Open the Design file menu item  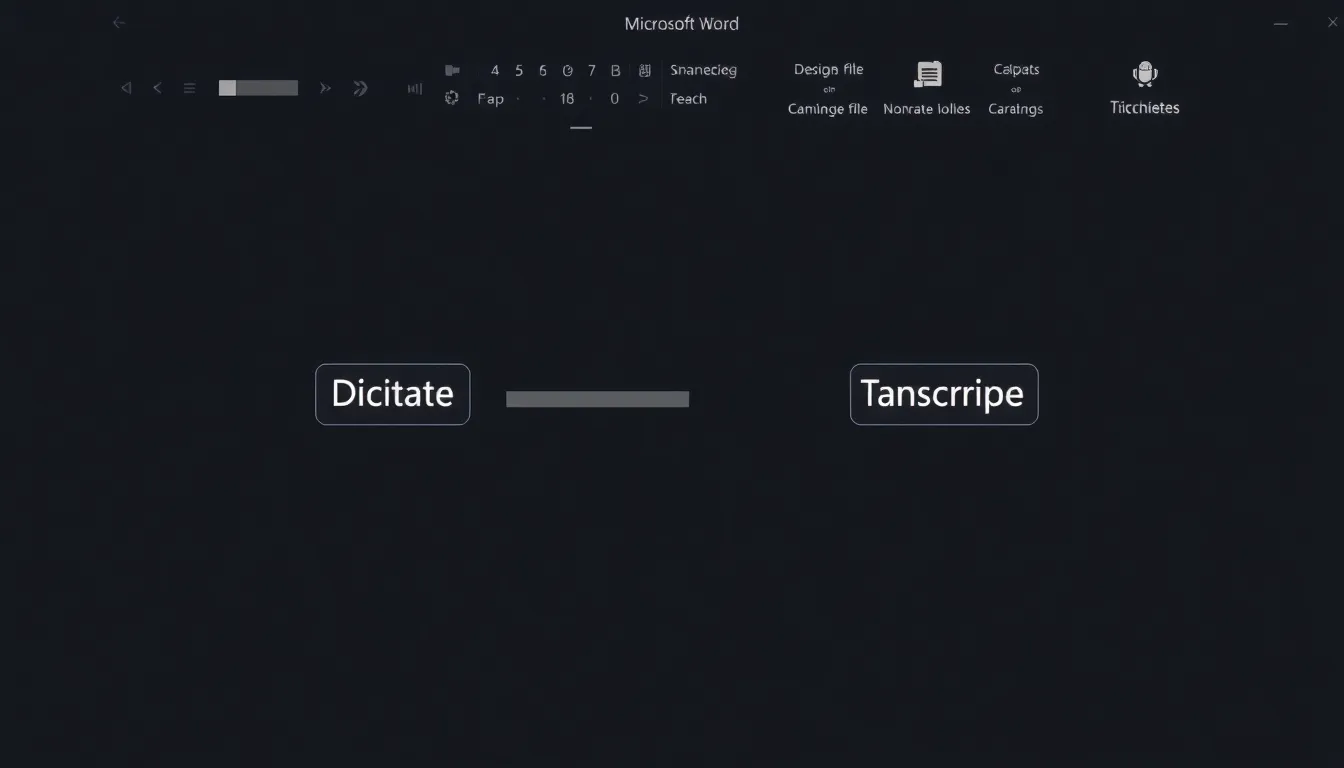pos(828,69)
